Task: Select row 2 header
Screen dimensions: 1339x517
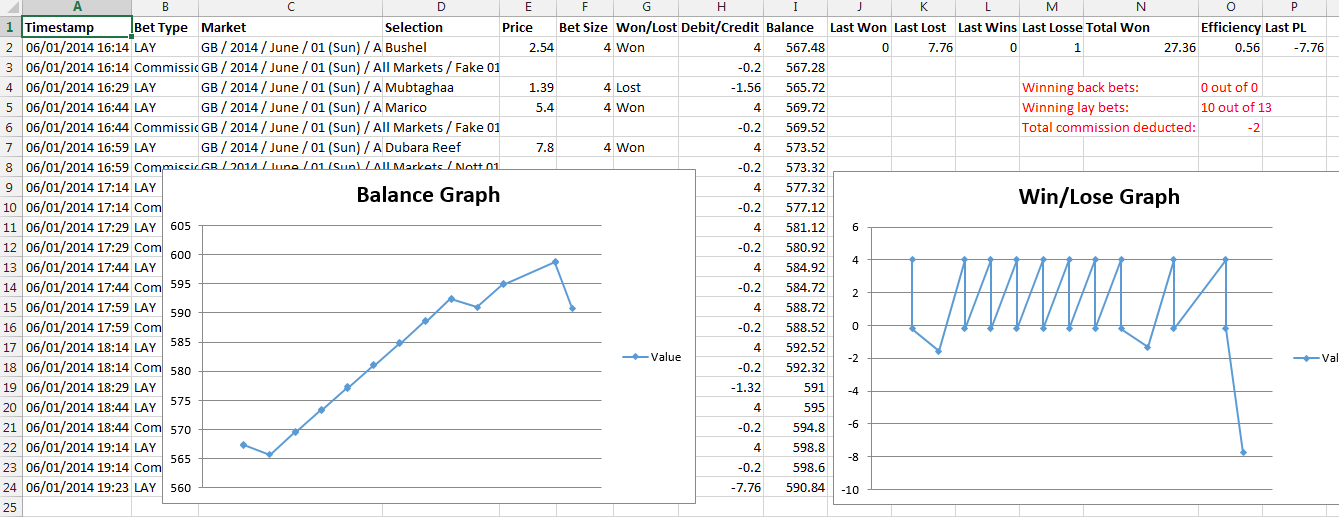Action: (x=11, y=47)
